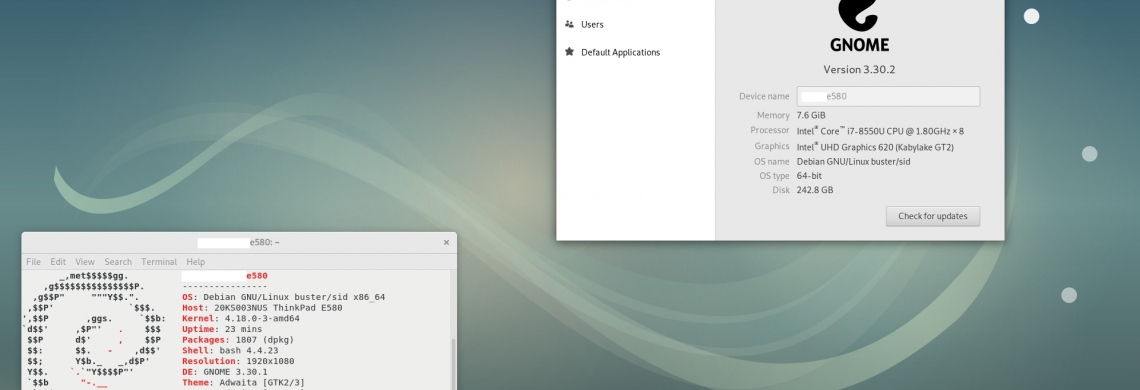
Task: Open the terminal File menu
Action: [33, 262]
